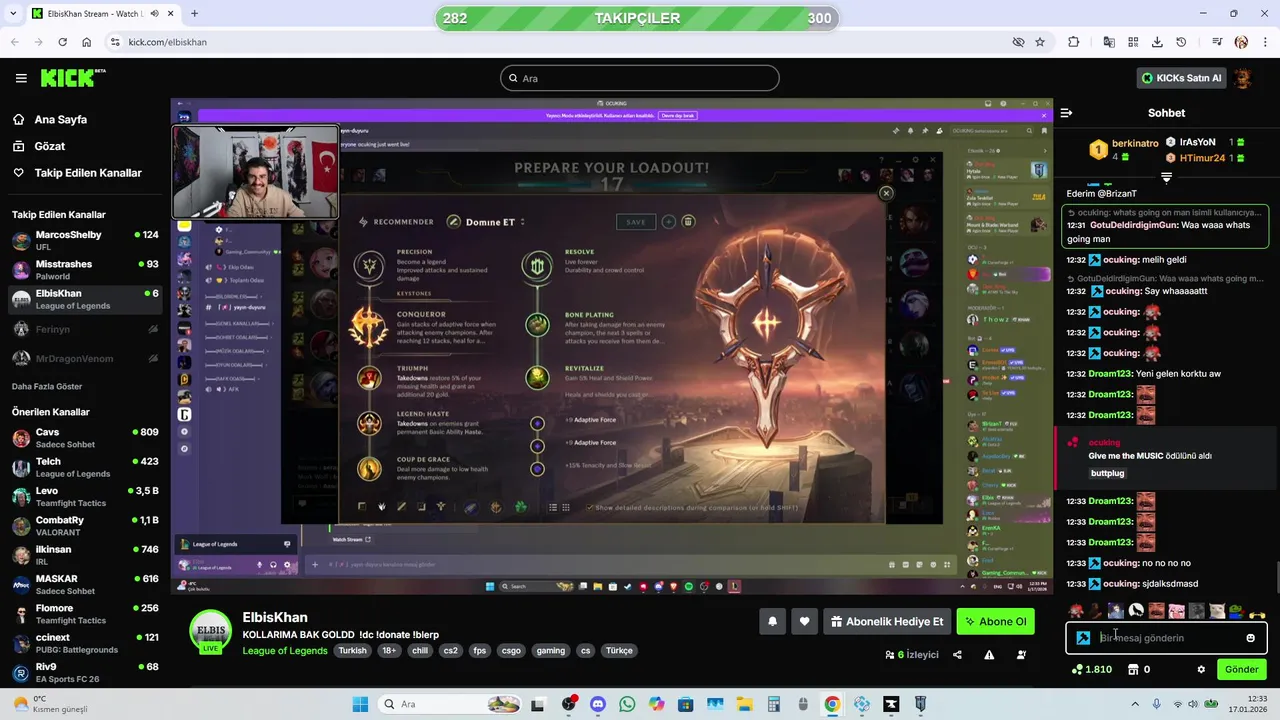Open Discord from taskbar
The height and width of the screenshot is (720, 1280).
click(x=598, y=704)
